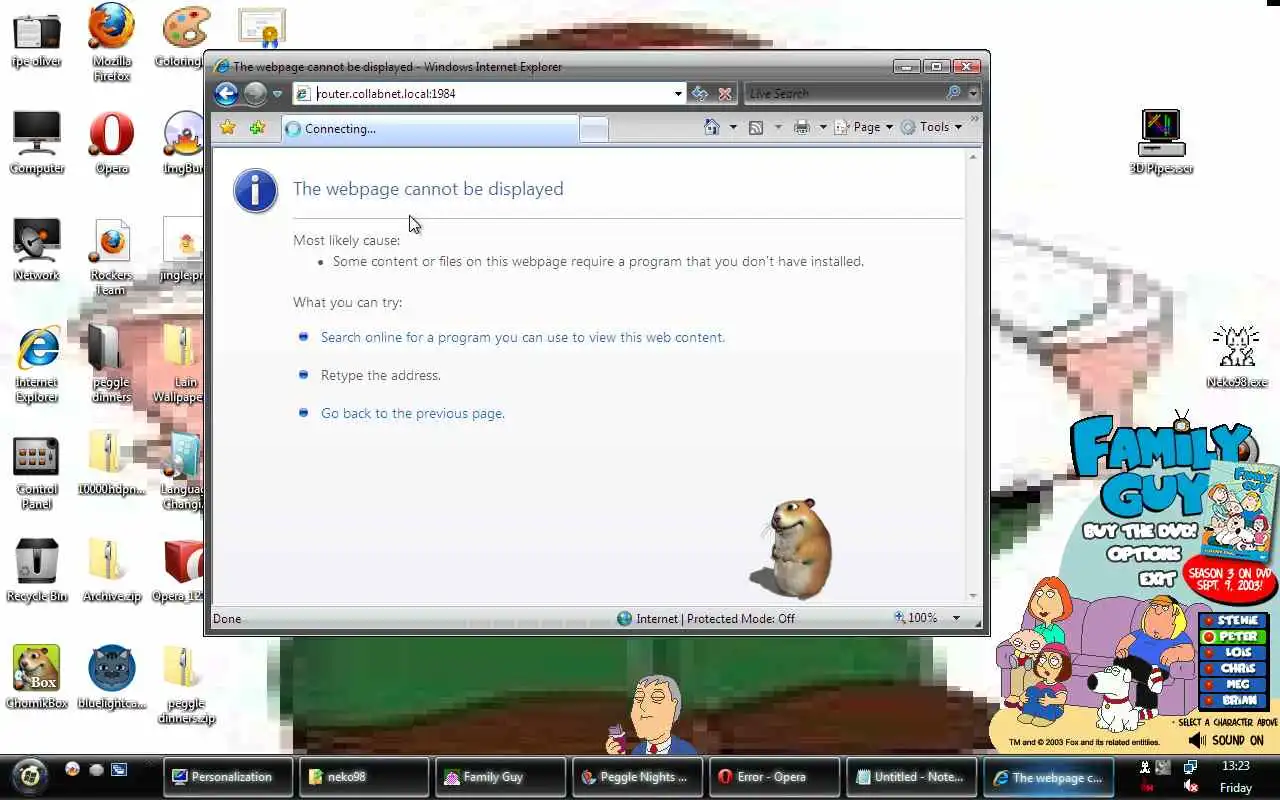Select Lois in Family Guy character list
This screenshot has height=800, width=1280.
click(x=1232, y=652)
